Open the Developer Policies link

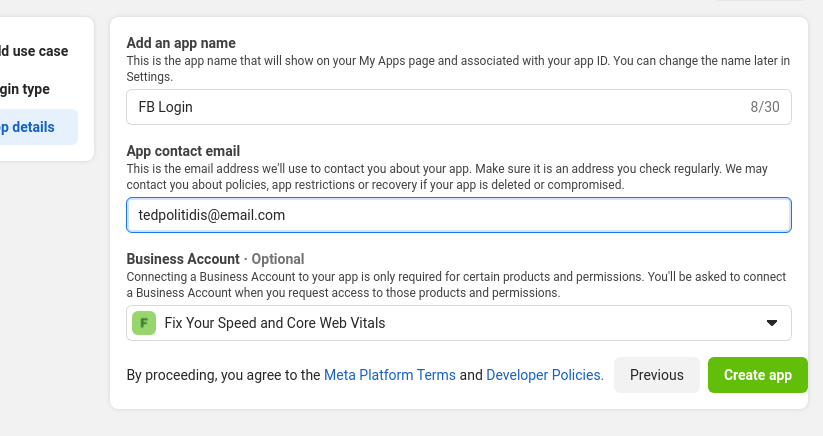[x=545, y=375]
